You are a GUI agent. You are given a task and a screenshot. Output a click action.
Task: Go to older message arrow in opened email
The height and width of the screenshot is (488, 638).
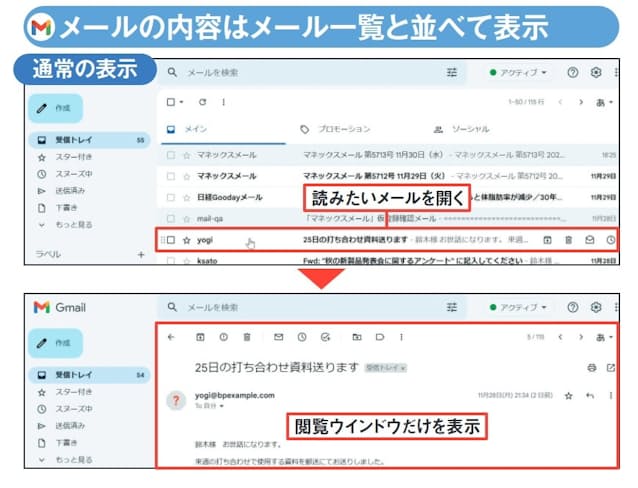pos(581,337)
